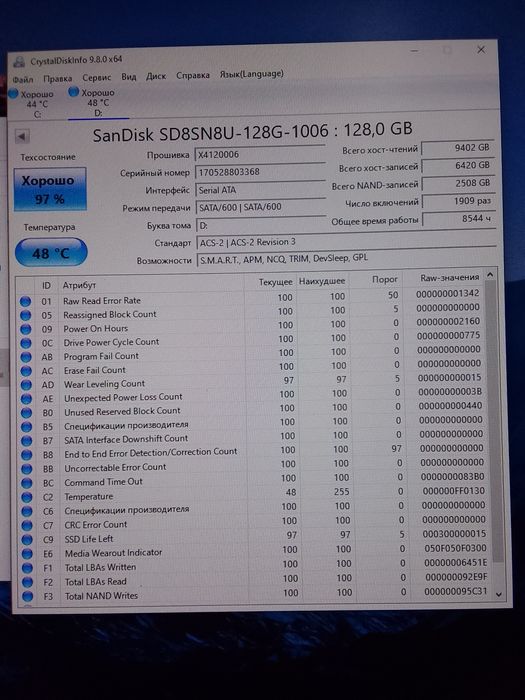Click the Возможности field S.M.A.R.T., APM, NCQ
Screen dimensions: 525x700
click(x=346, y=259)
